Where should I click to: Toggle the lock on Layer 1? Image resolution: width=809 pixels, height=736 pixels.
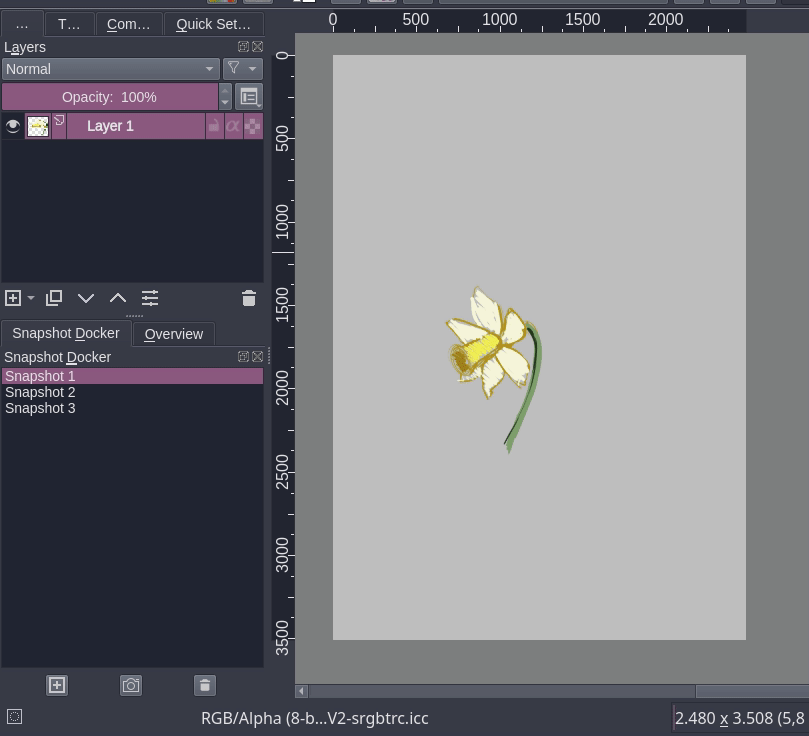[214, 126]
